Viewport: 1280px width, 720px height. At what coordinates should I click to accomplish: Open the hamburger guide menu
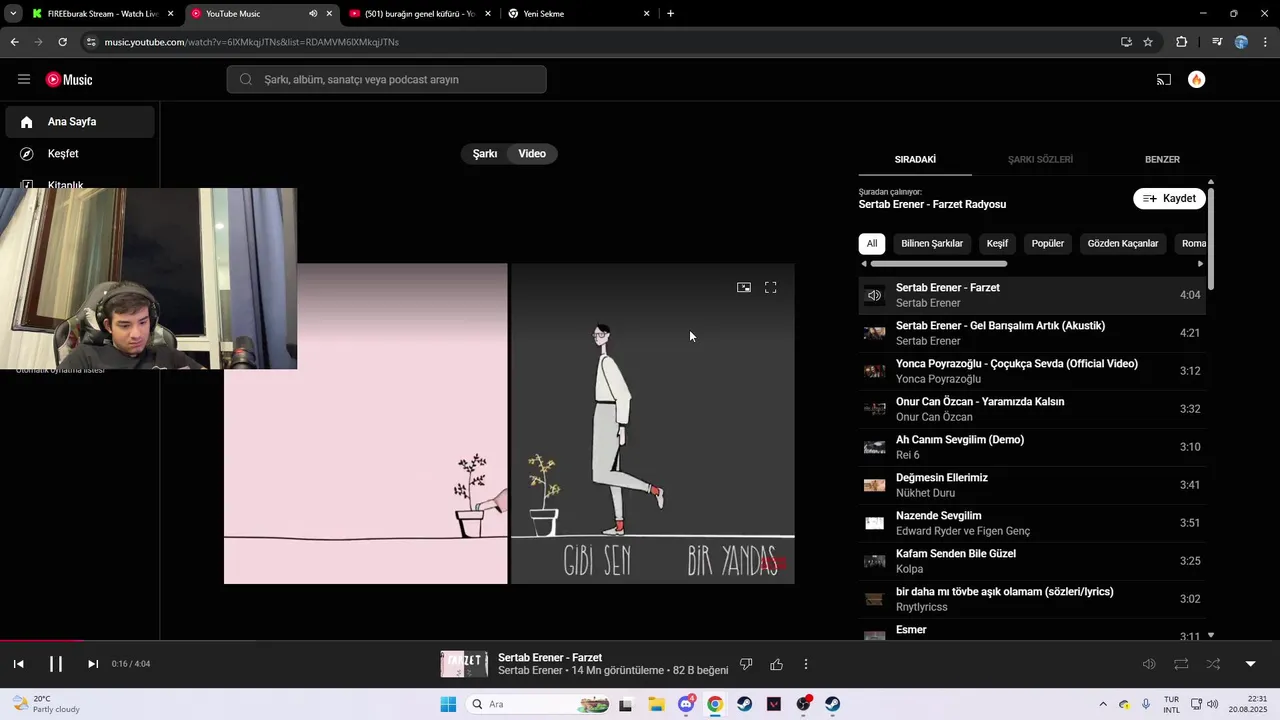[24, 79]
